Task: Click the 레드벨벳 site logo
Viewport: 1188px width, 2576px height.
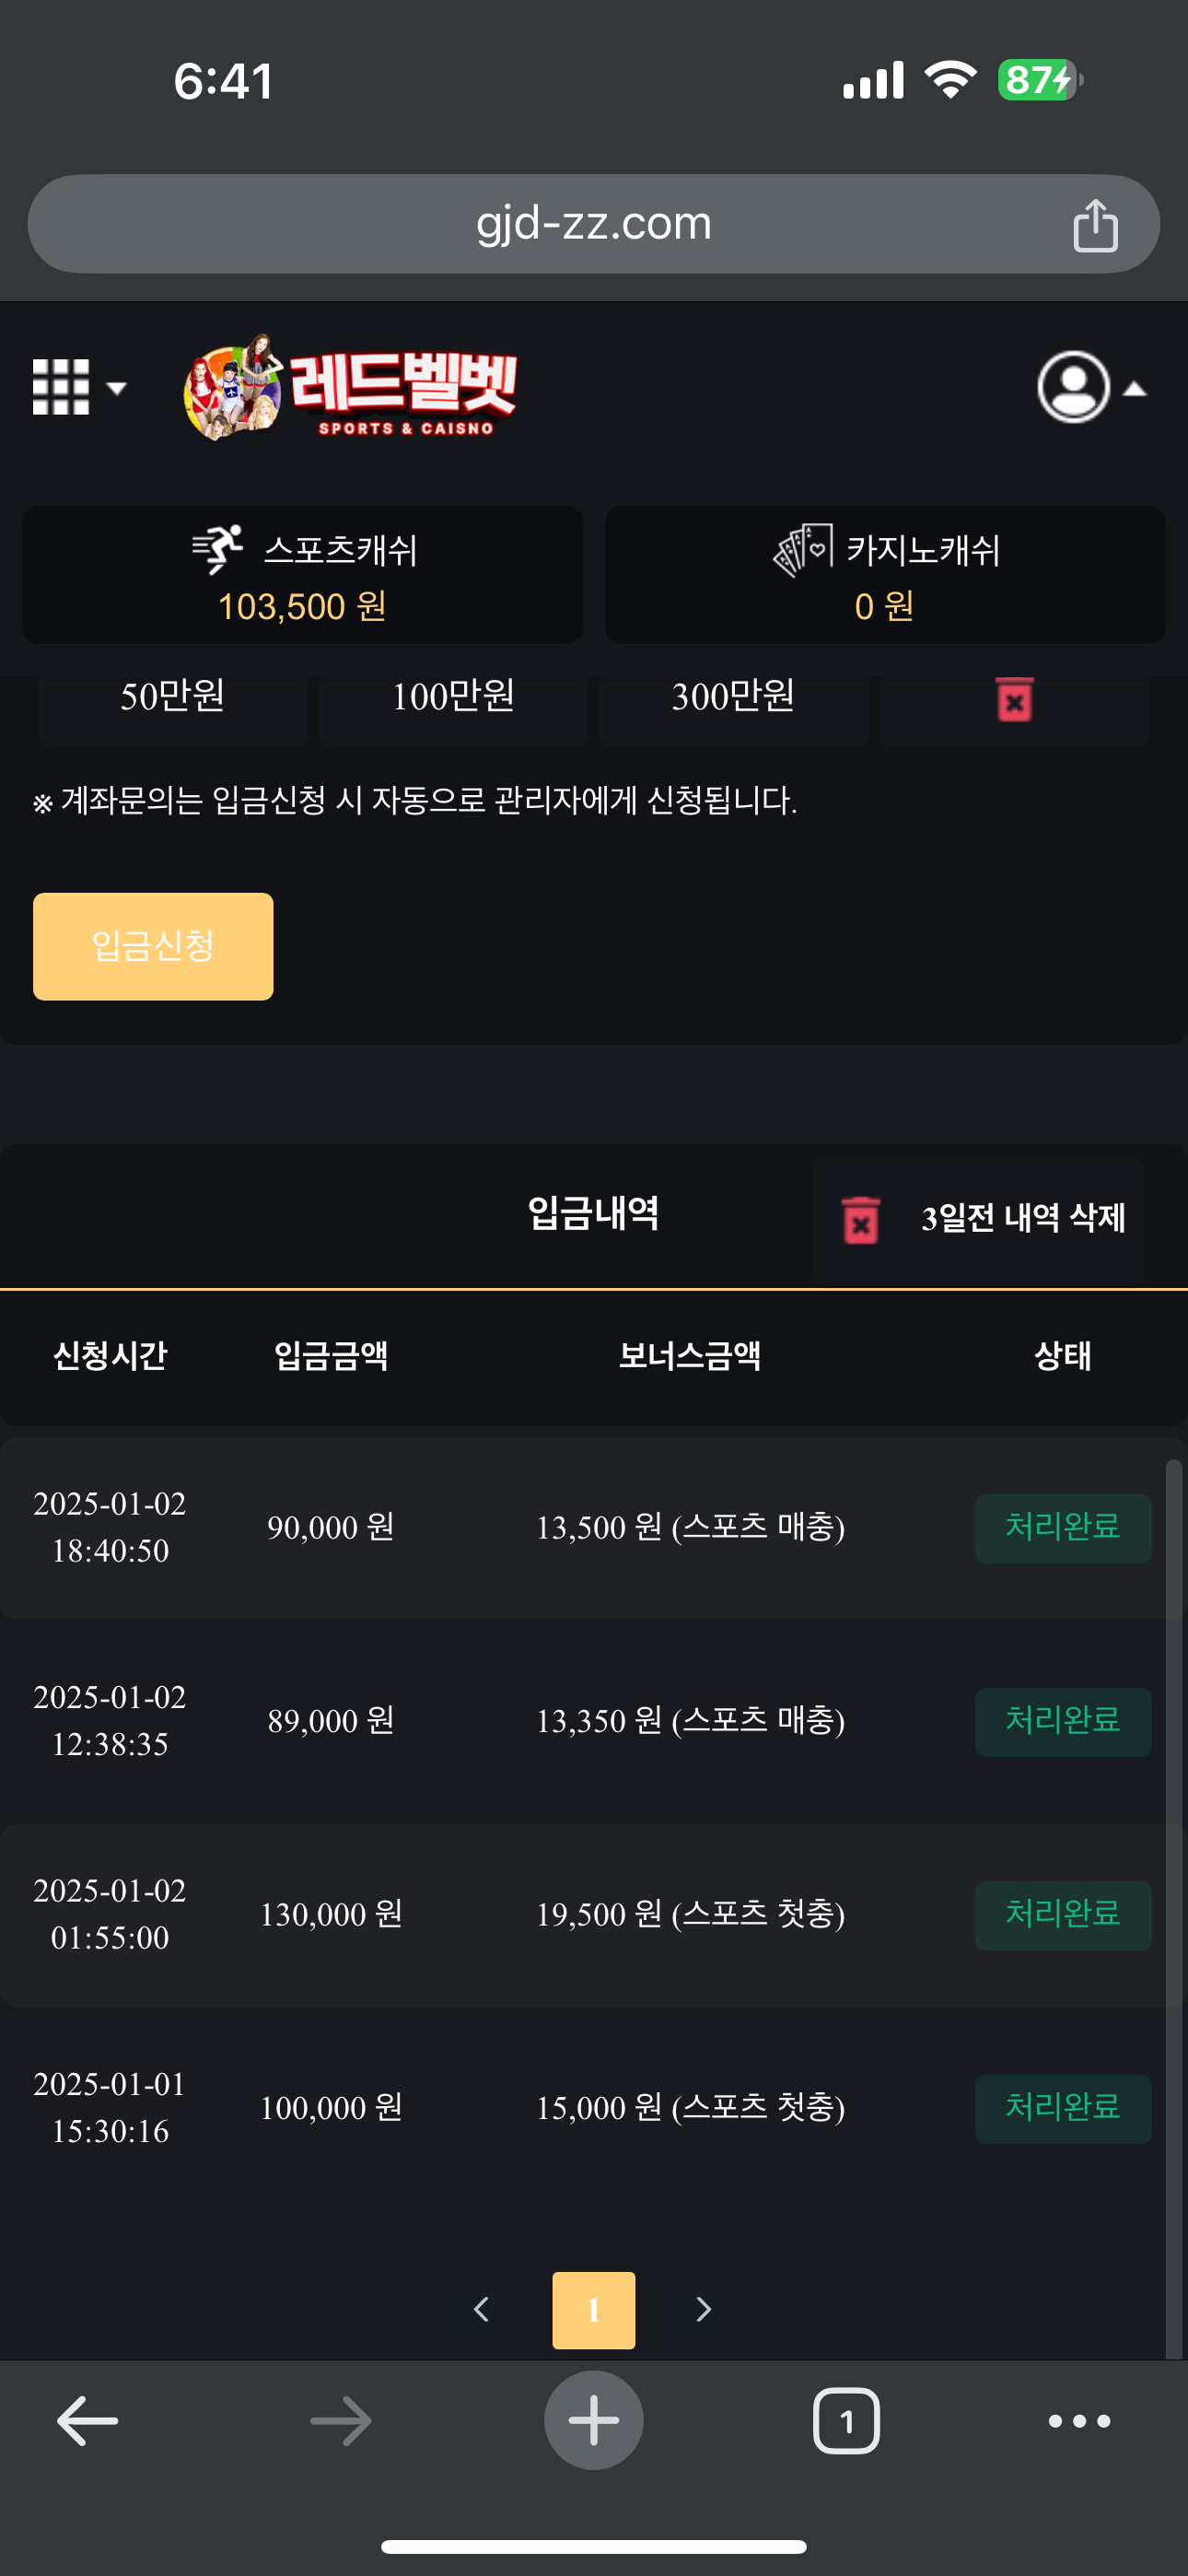Action: [x=350, y=388]
